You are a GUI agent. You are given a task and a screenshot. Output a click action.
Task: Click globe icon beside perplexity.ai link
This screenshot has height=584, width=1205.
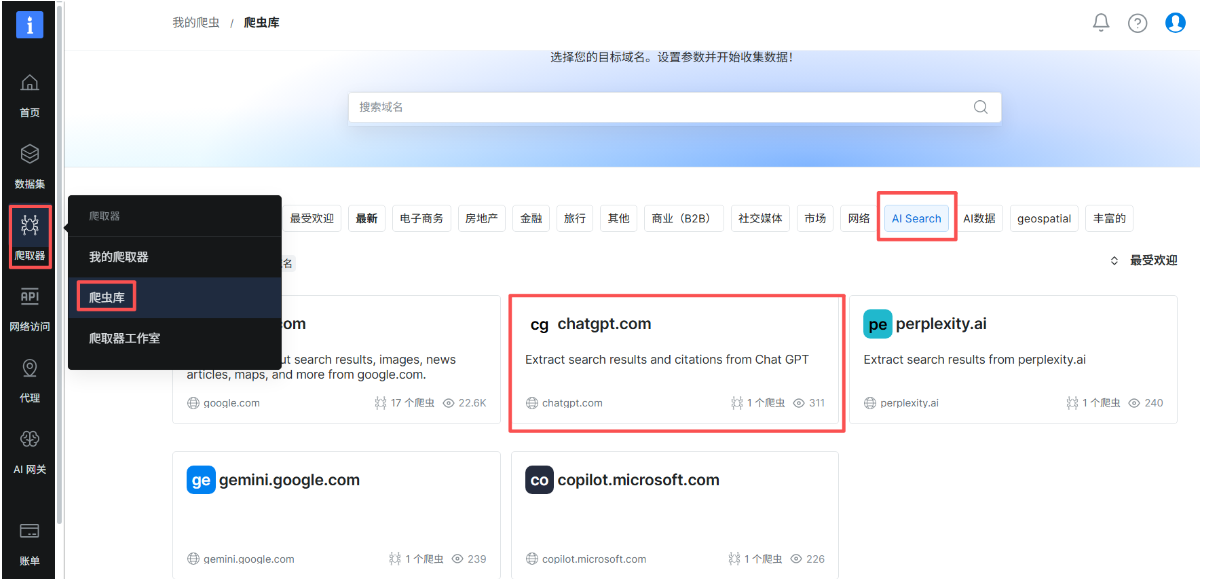click(x=870, y=403)
